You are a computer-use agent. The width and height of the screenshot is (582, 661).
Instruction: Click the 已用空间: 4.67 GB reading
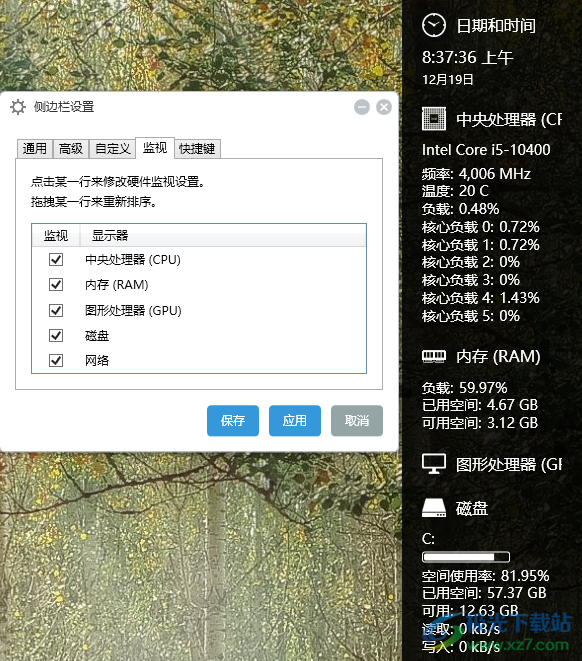(480, 405)
